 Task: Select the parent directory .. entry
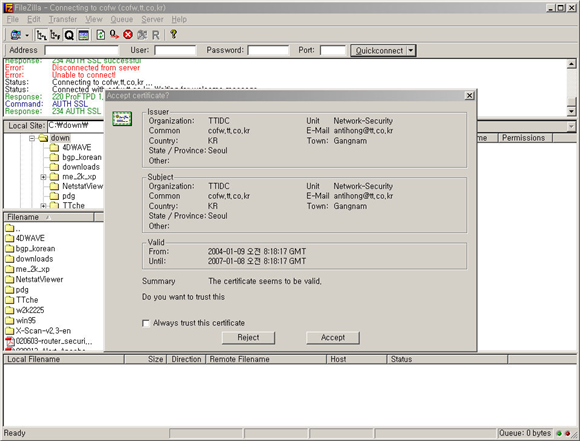pyautogui.click(x=13, y=228)
